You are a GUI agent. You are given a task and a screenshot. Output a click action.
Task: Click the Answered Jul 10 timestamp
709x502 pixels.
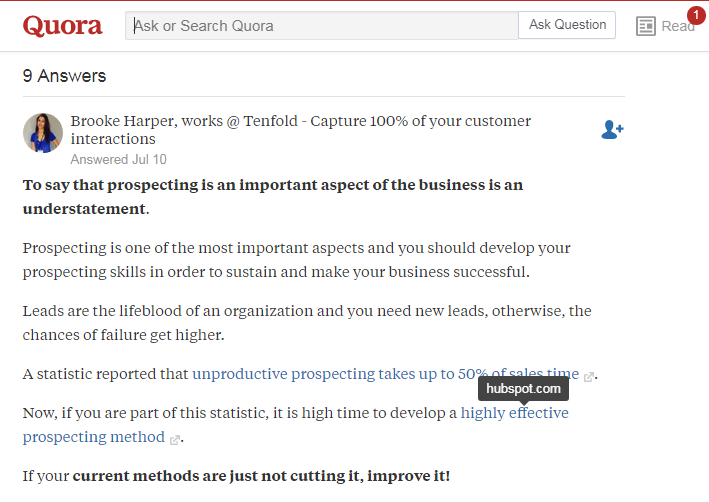tap(118, 160)
